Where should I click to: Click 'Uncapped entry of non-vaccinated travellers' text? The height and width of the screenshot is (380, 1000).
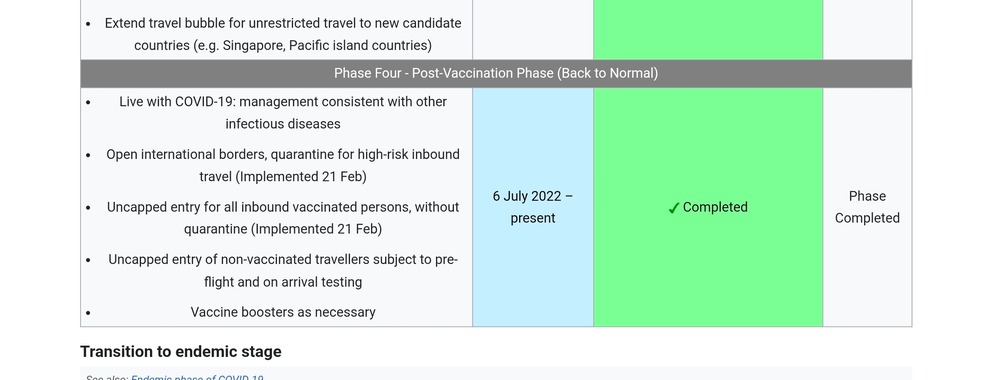click(283, 270)
